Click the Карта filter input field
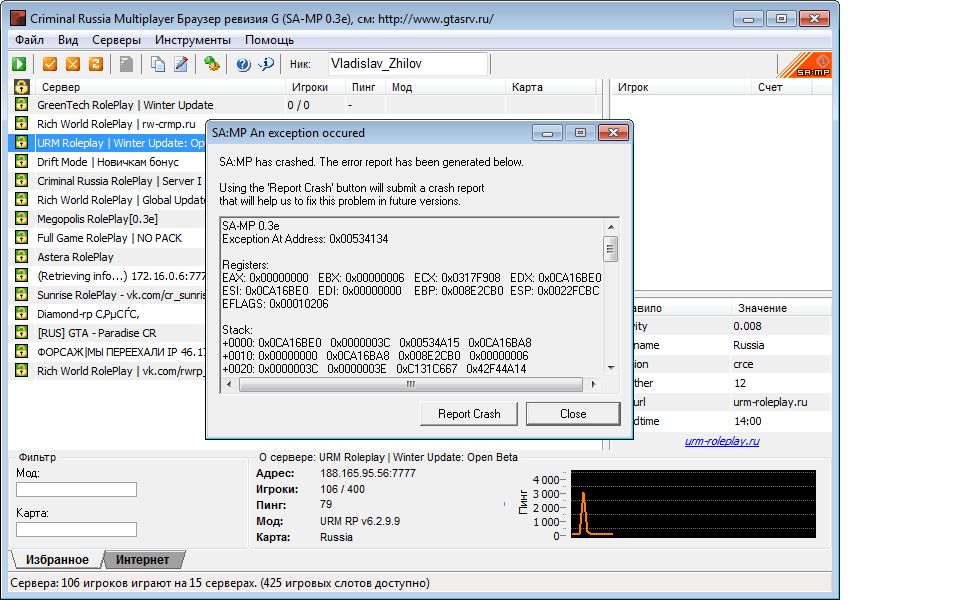 77,529
